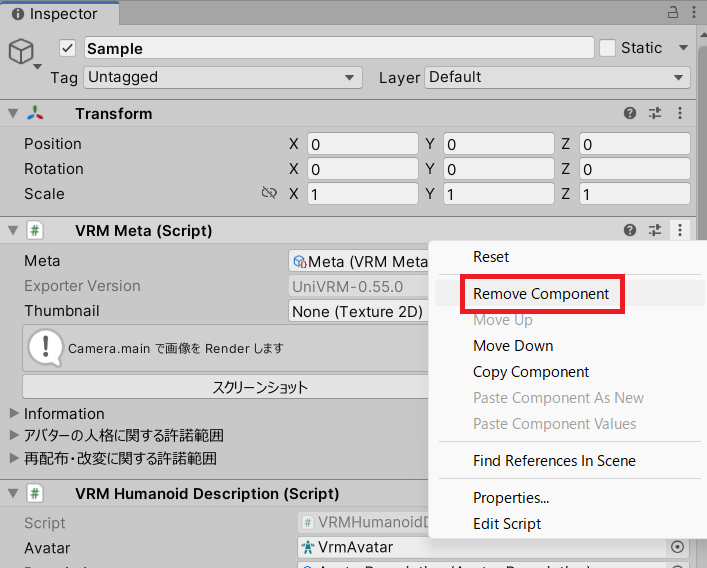
Task: Toggle the Sample object active checkbox
Action: click(x=68, y=48)
